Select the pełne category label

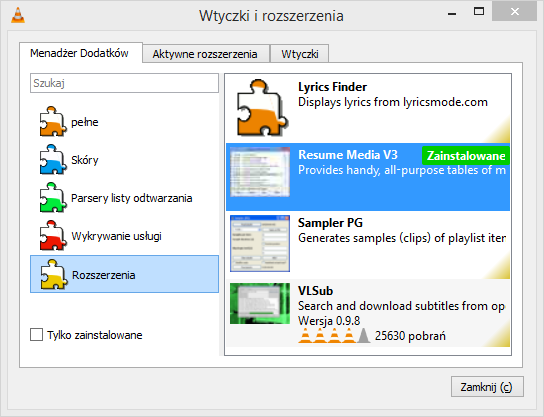(x=85, y=122)
